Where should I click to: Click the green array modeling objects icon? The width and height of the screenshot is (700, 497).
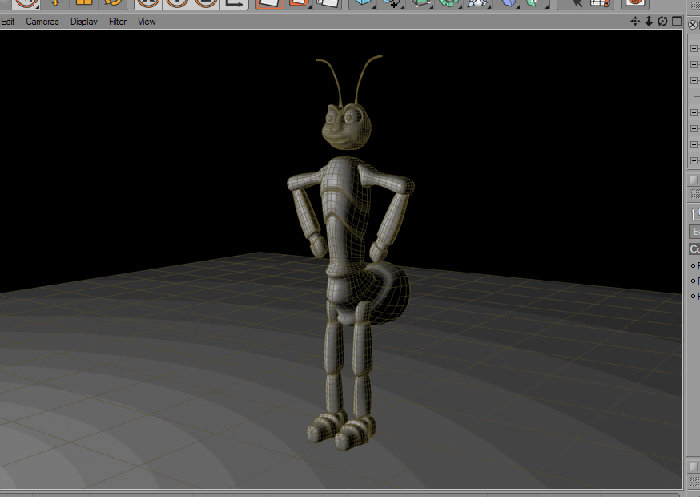(449, 4)
